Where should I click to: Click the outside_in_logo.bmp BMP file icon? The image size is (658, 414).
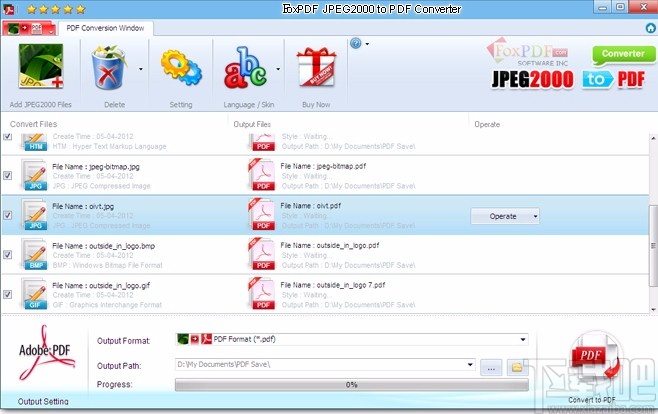tap(34, 254)
